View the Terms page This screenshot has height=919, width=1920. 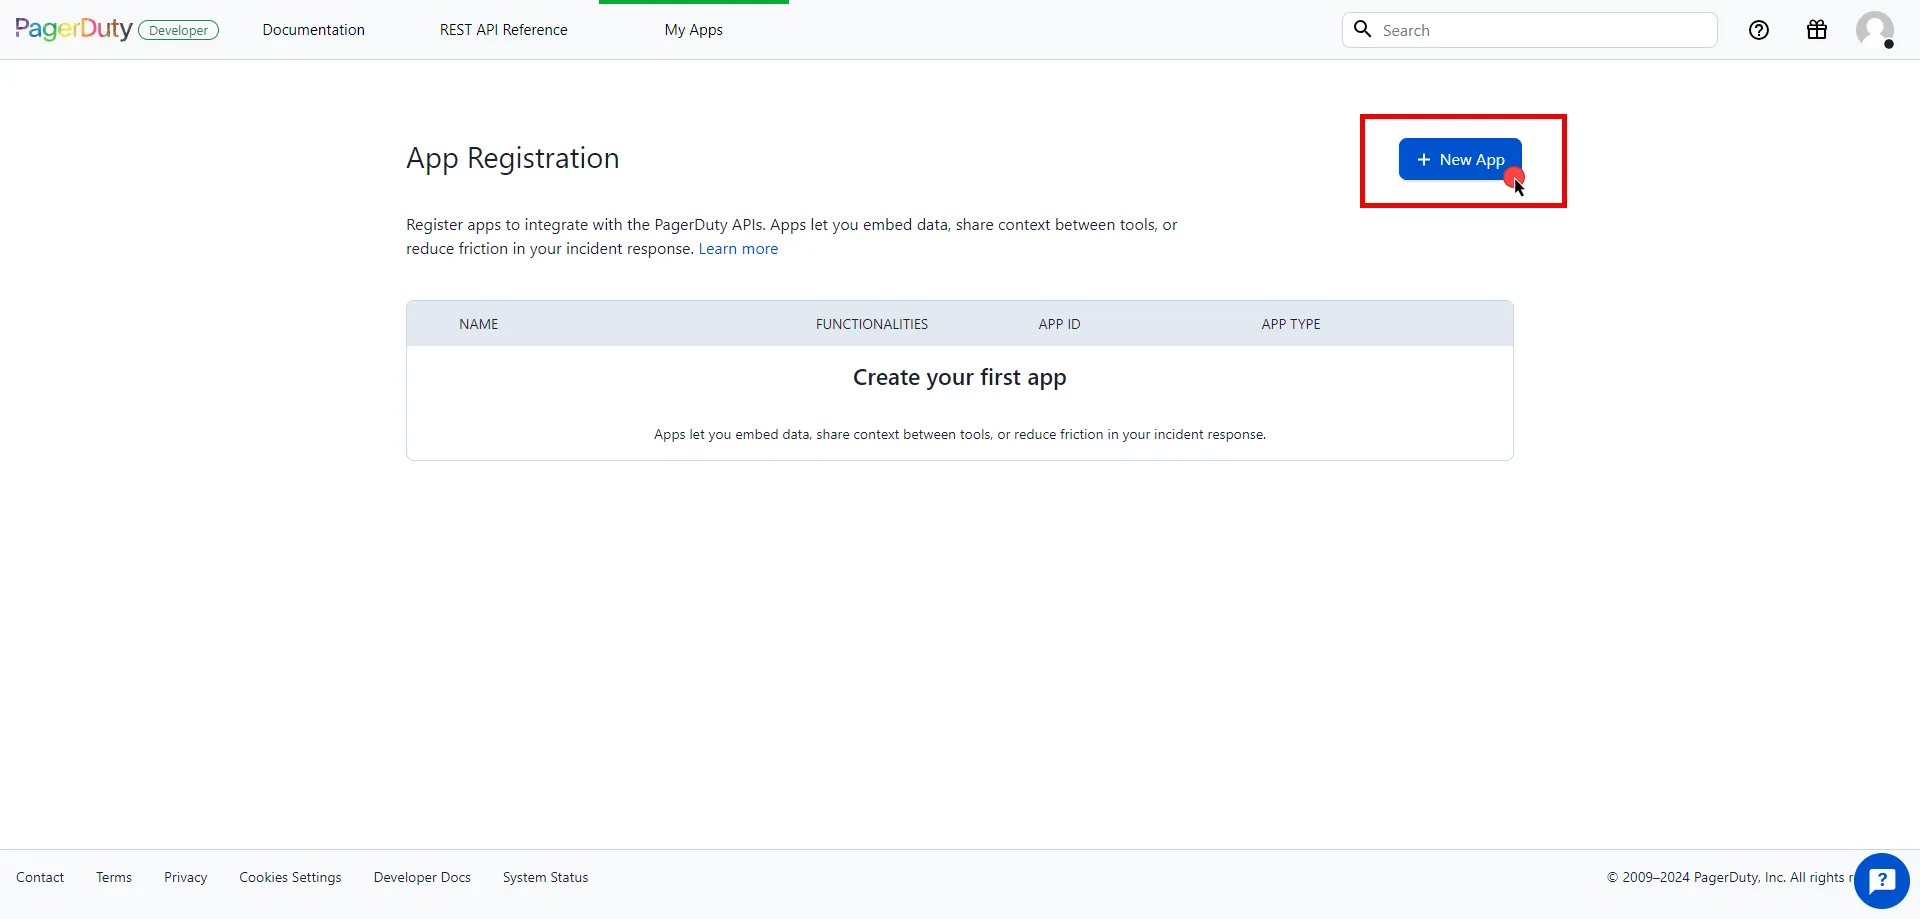(113, 877)
